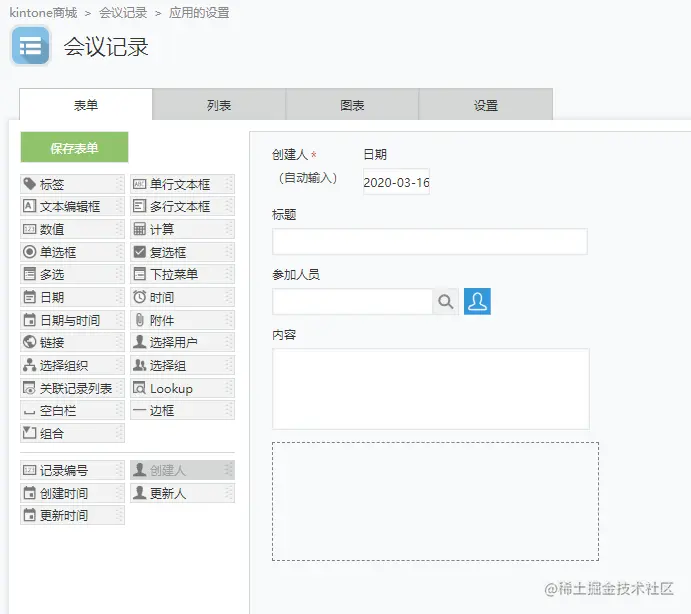Click the 更新时间 label text

[x=64, y=515]
